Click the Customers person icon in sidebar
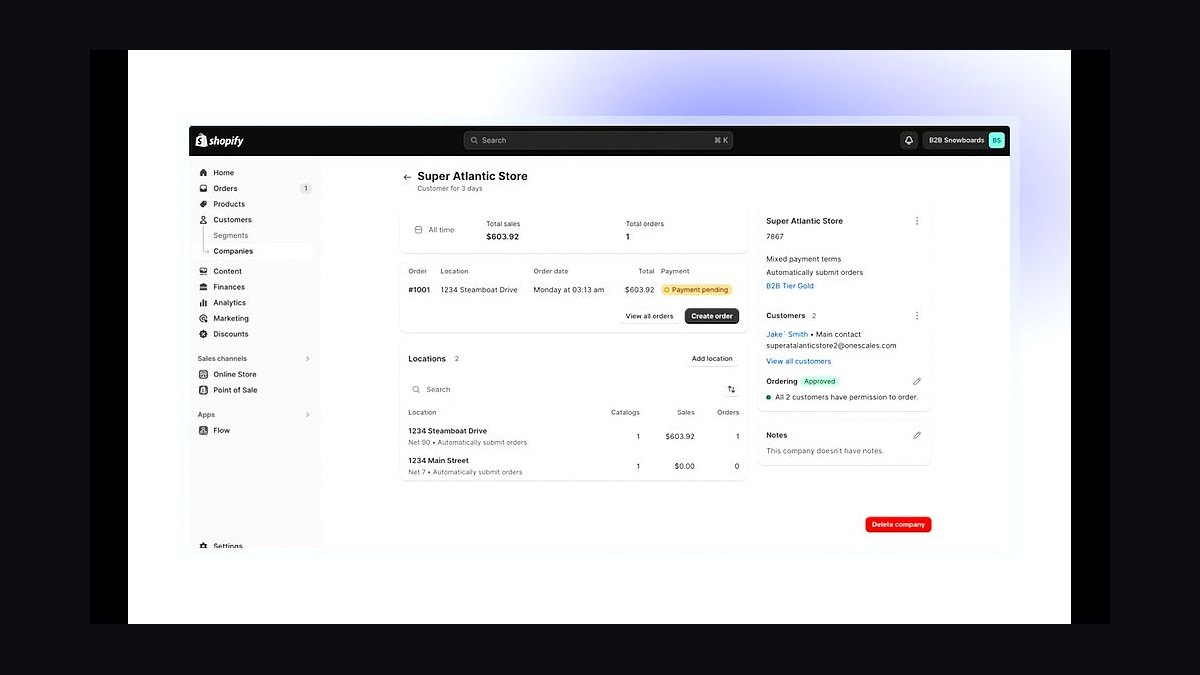The height and width of the screenshot is (675, 1200). [x=204, y=220]
